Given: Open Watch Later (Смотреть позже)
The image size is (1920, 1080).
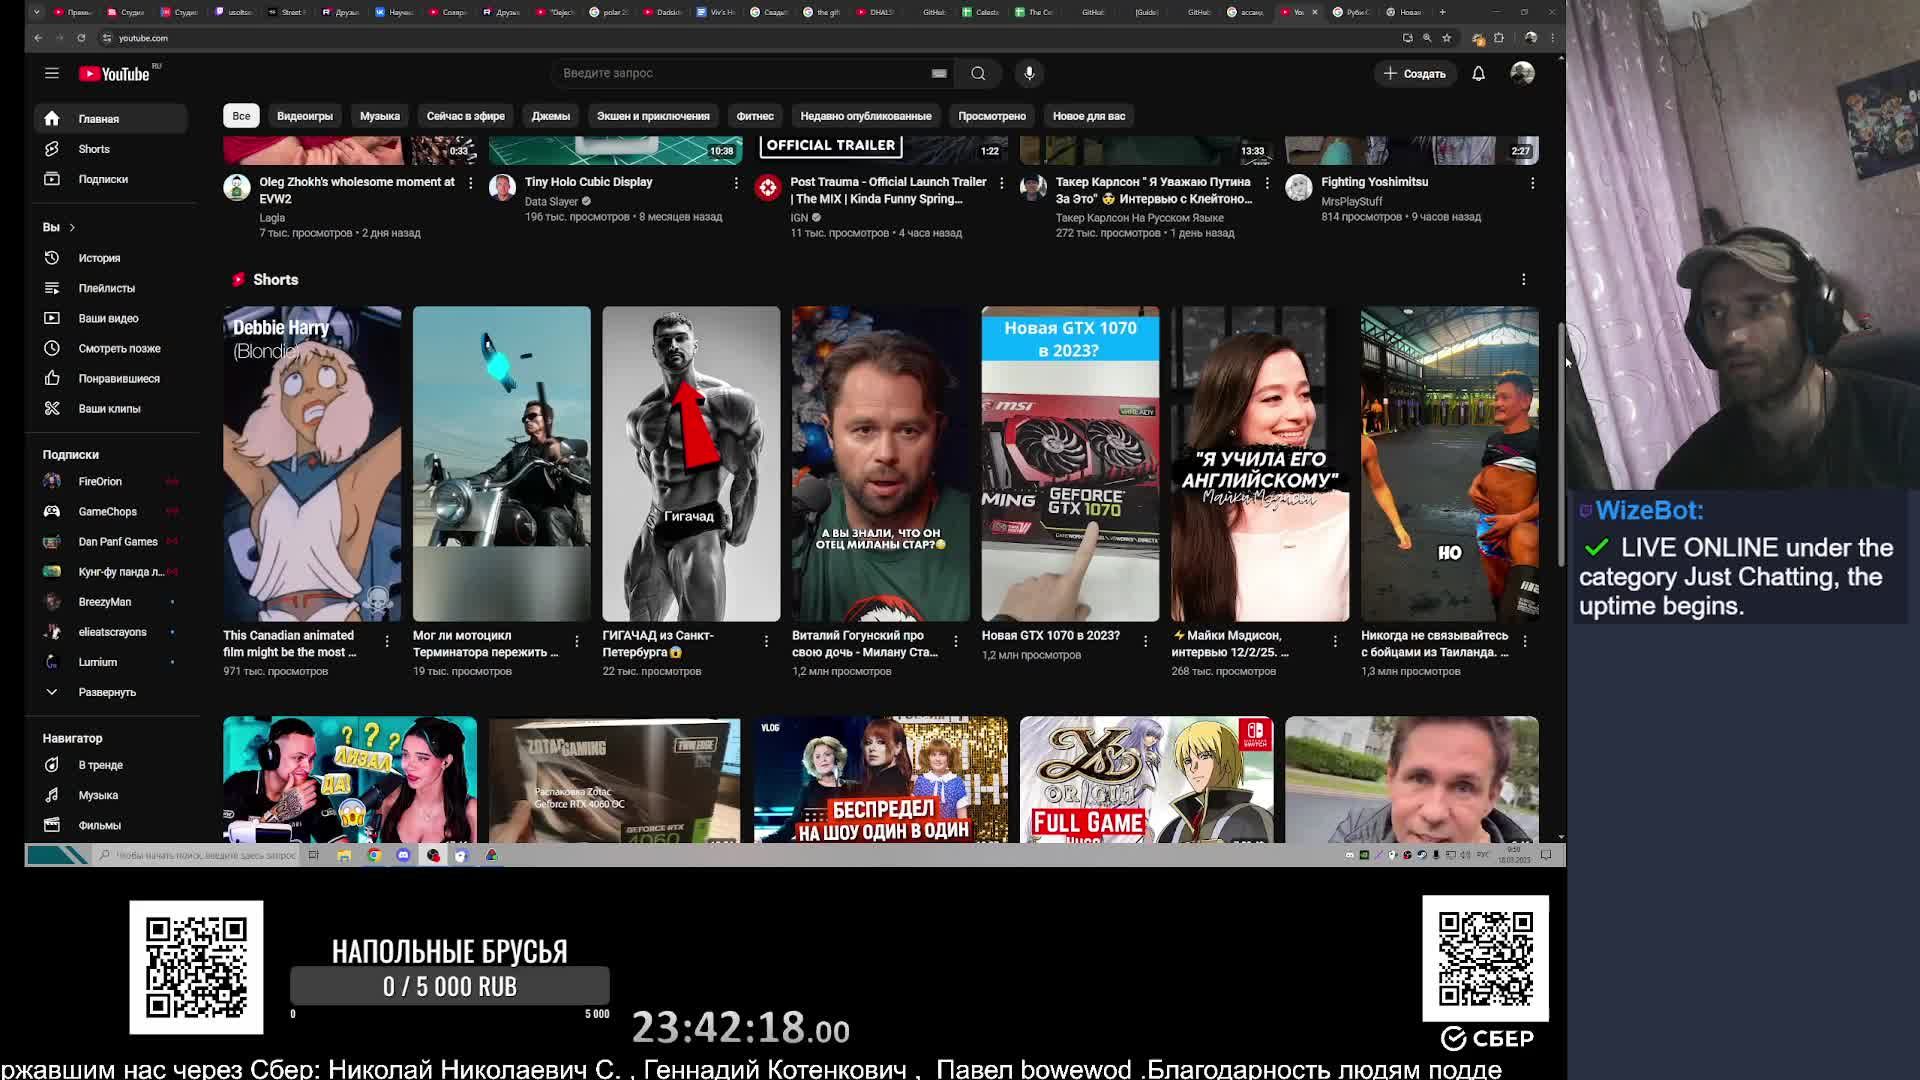Looking at the screenshot, I should [x=119, y=348].
